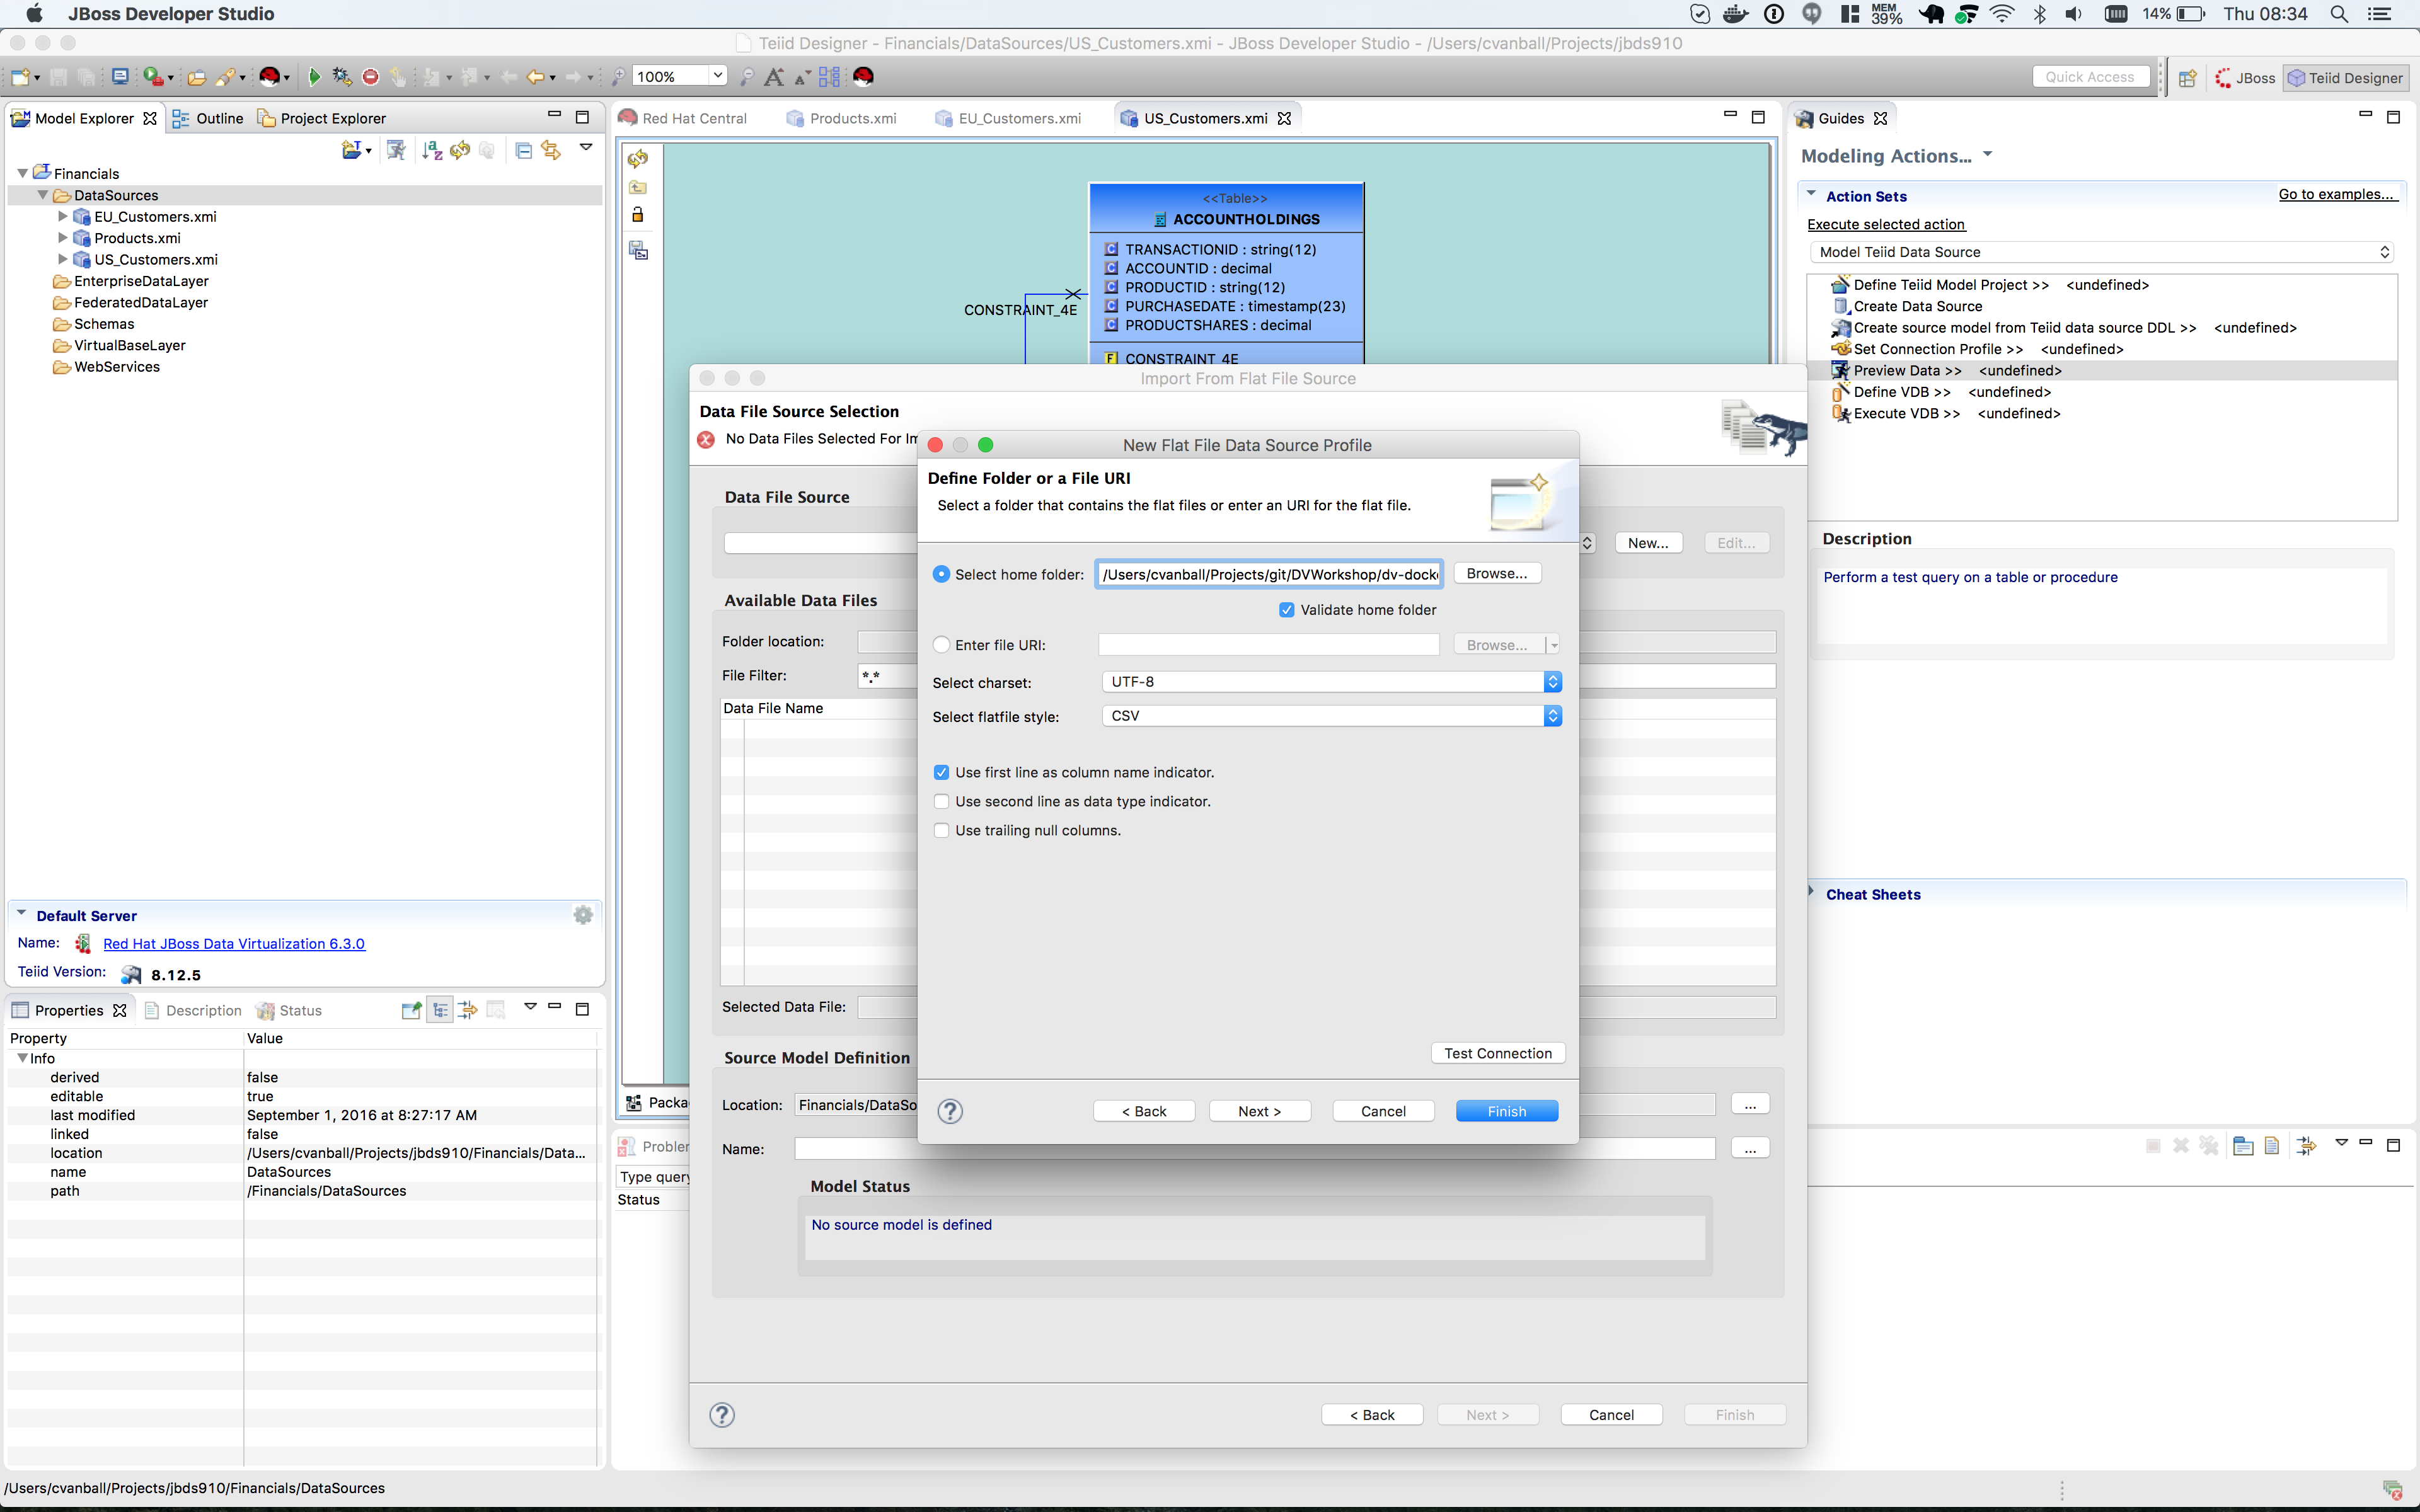This screenshot has width=2420, height=1512.
Task: Enable Use second line as data type indicator
Action: [941, 802]
